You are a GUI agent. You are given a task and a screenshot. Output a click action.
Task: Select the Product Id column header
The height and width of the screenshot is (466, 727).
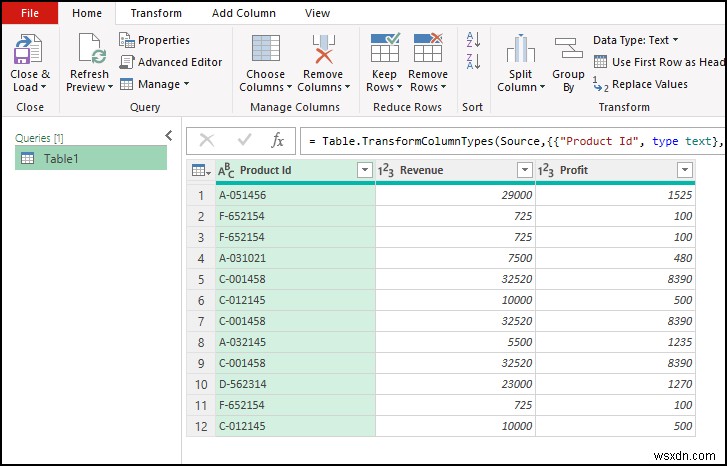point(295,171)
